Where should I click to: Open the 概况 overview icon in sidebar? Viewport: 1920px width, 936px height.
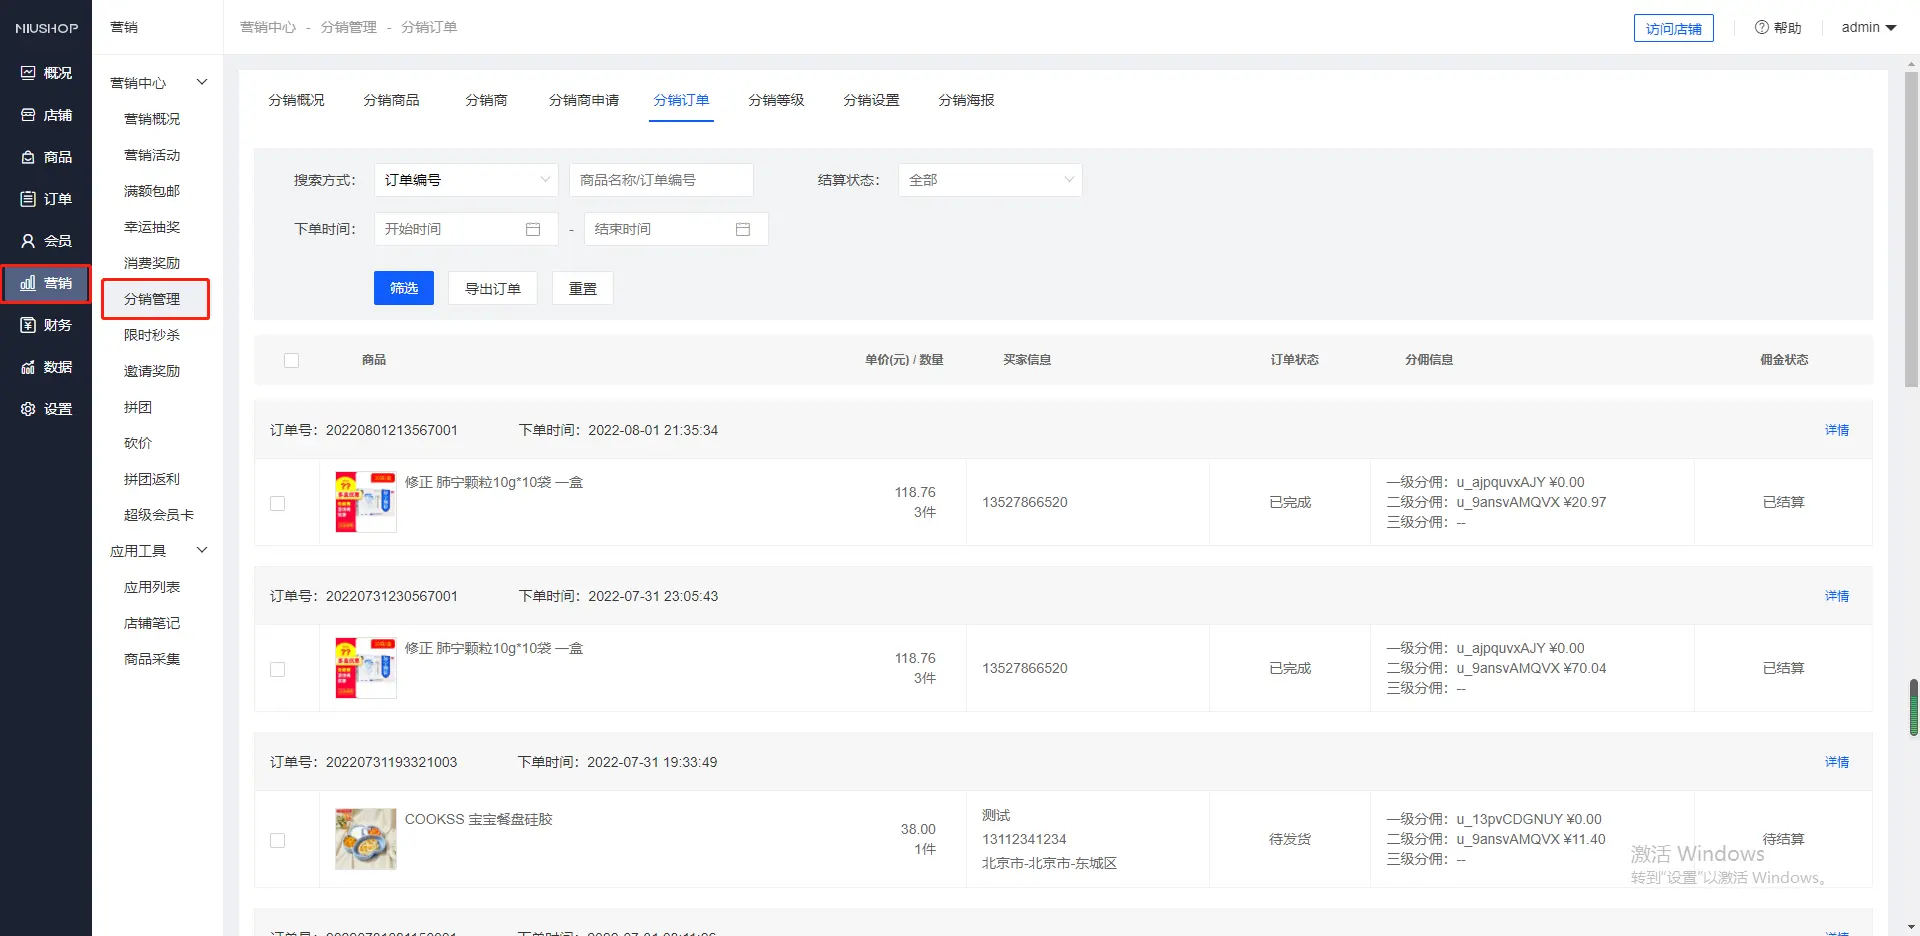(28, 73)
